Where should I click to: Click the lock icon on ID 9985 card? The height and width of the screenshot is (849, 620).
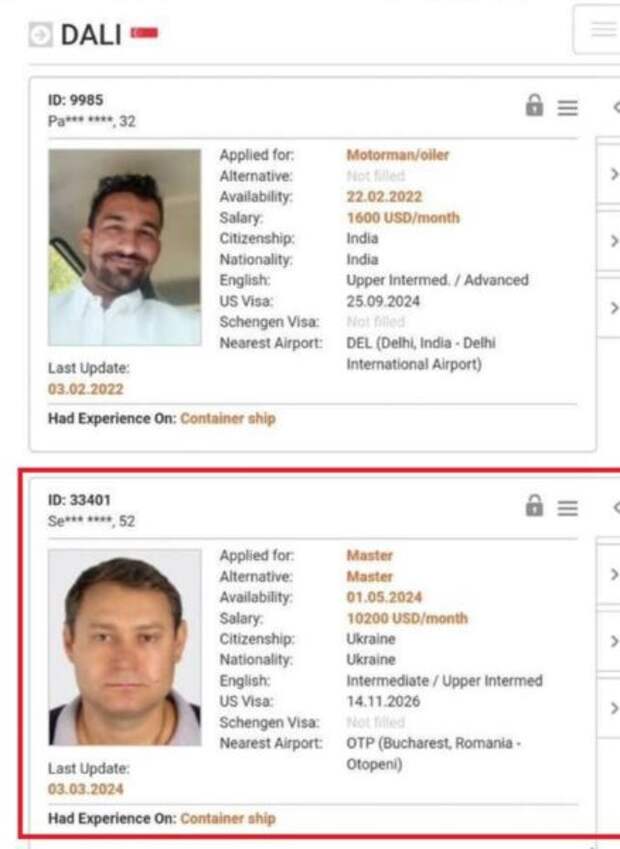(x=534, y=105)
